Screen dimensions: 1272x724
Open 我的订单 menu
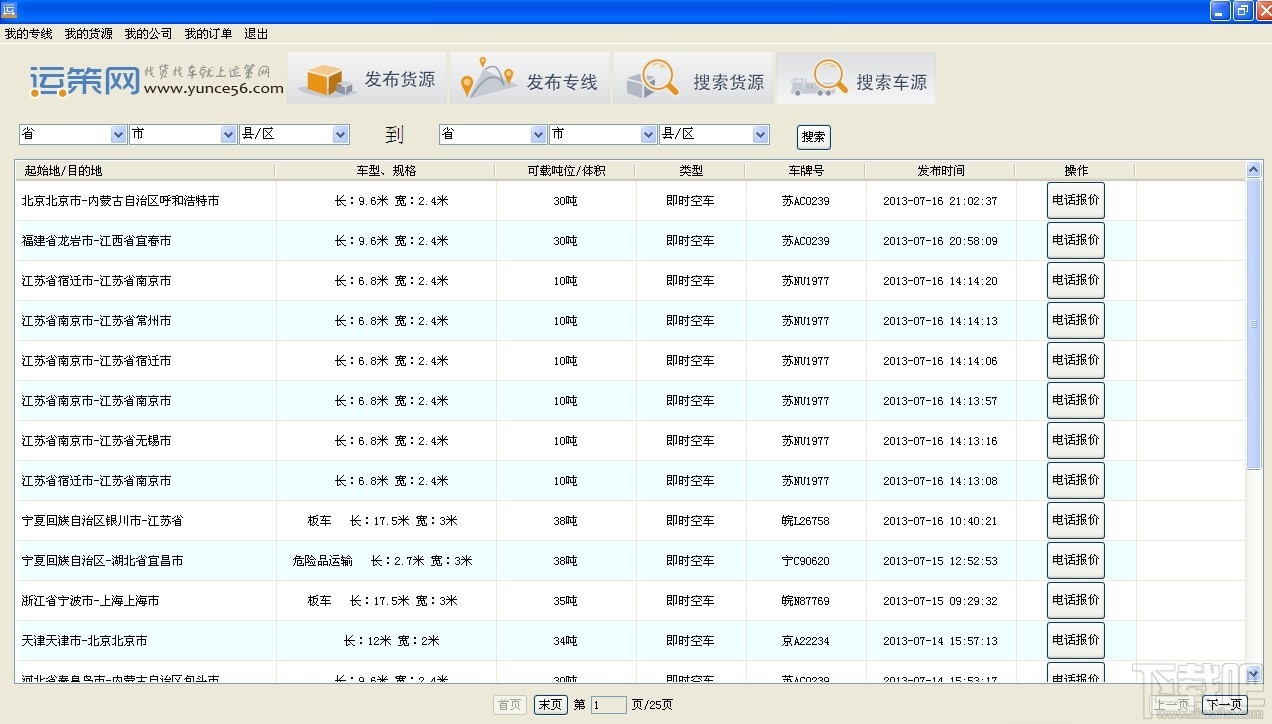coord(208,34)
